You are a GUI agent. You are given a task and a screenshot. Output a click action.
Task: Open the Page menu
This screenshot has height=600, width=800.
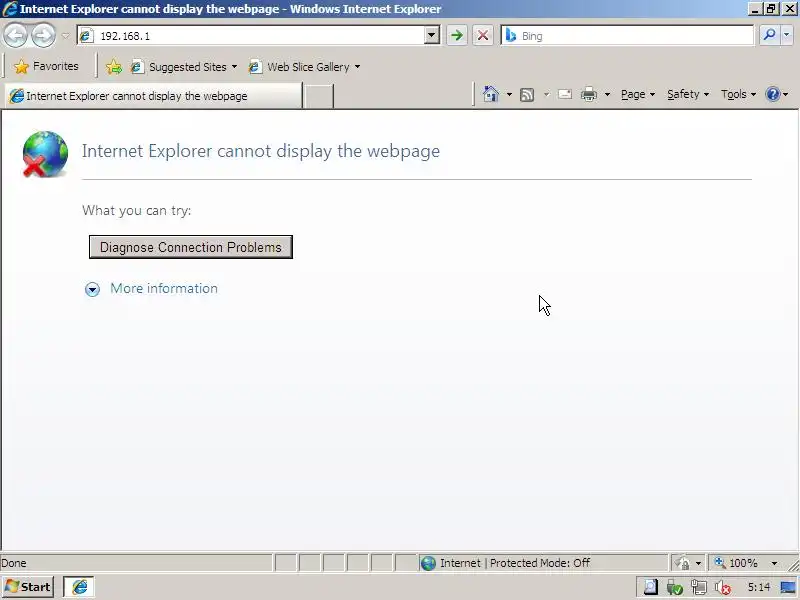[638, 94]
